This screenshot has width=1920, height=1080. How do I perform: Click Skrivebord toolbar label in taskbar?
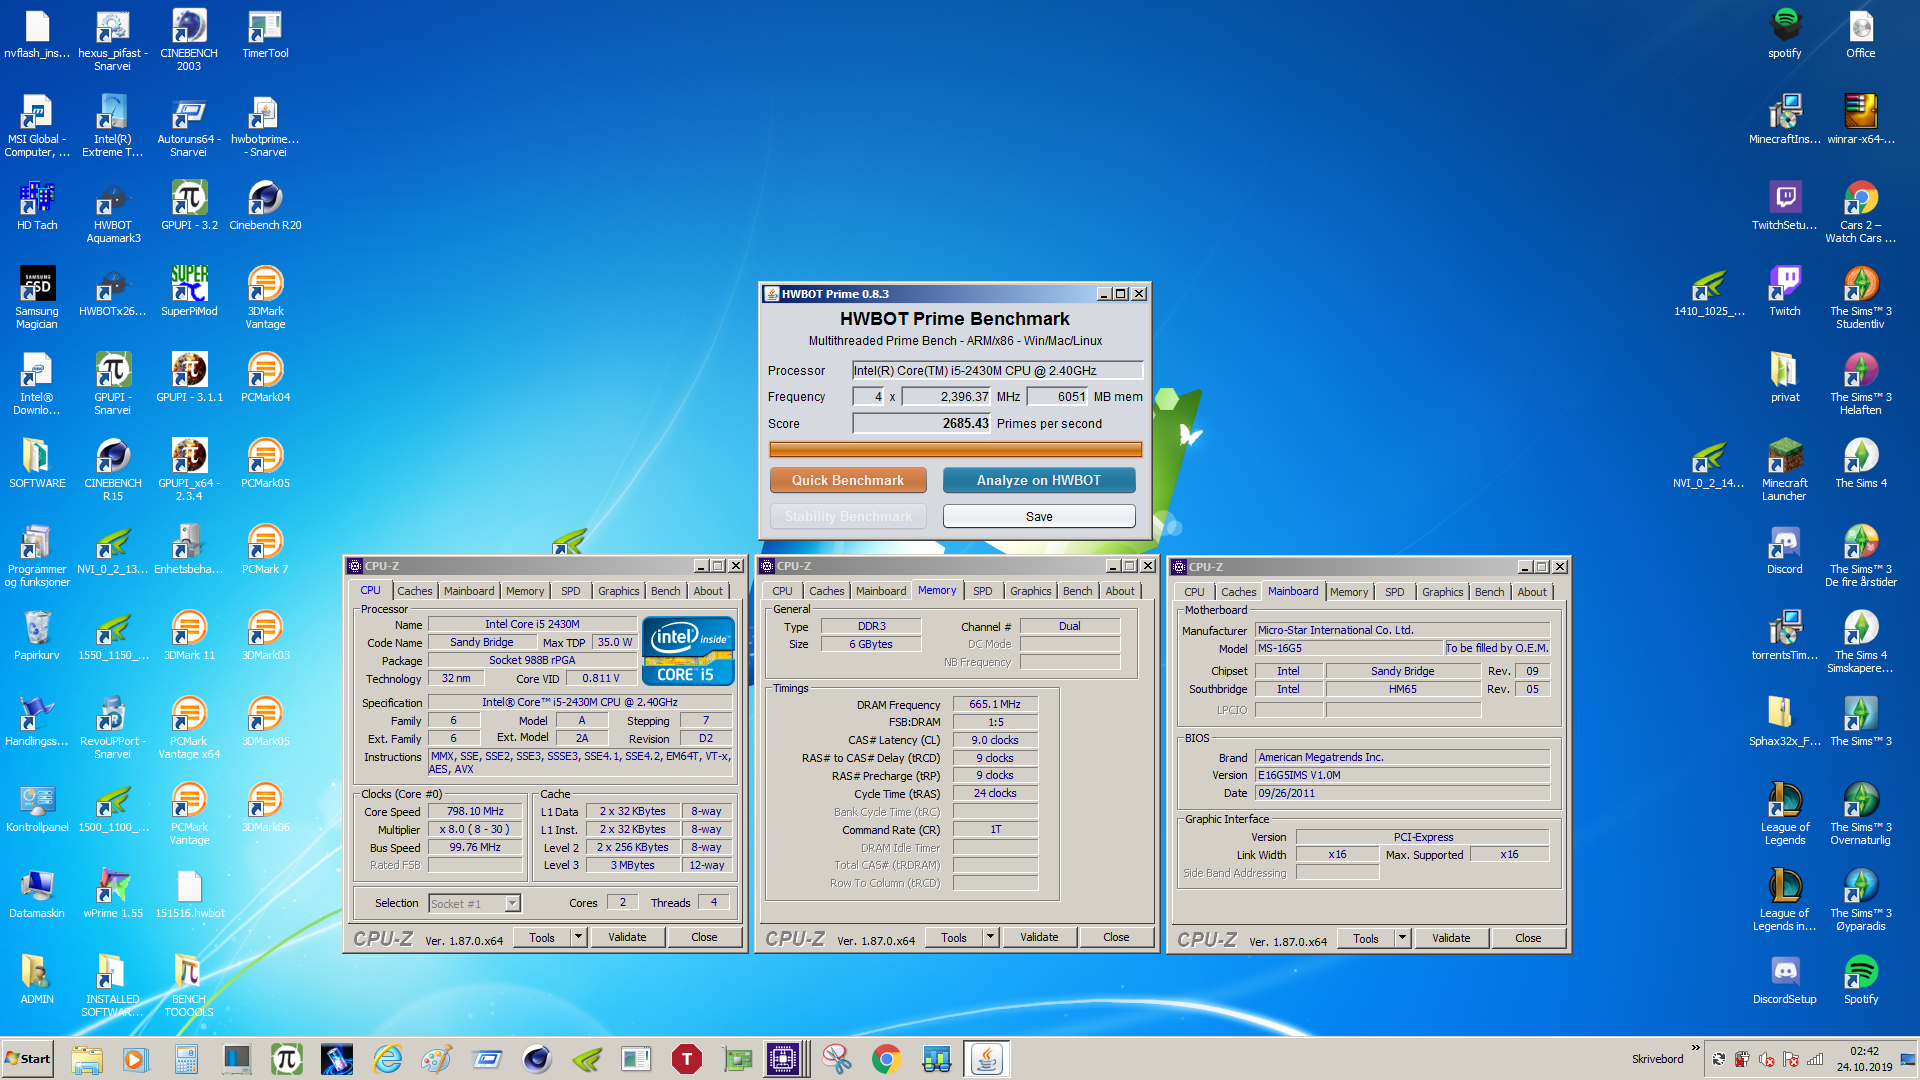1657,1059
